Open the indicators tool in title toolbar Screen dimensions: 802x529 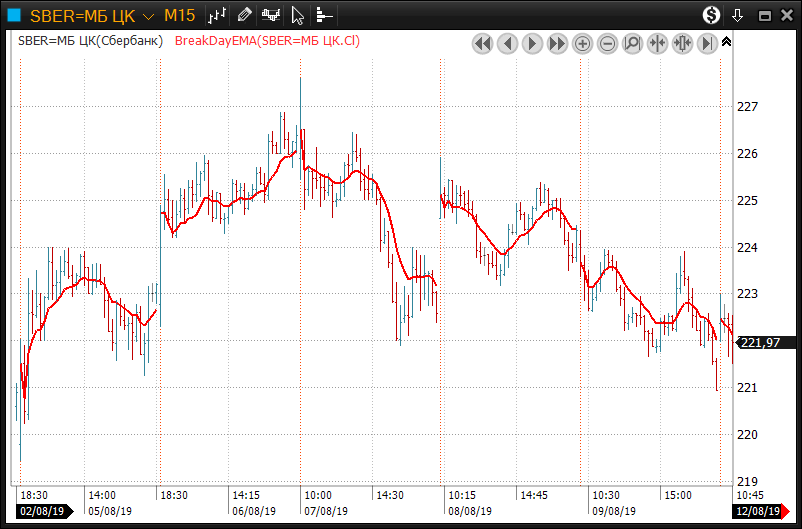coord(271,15)
